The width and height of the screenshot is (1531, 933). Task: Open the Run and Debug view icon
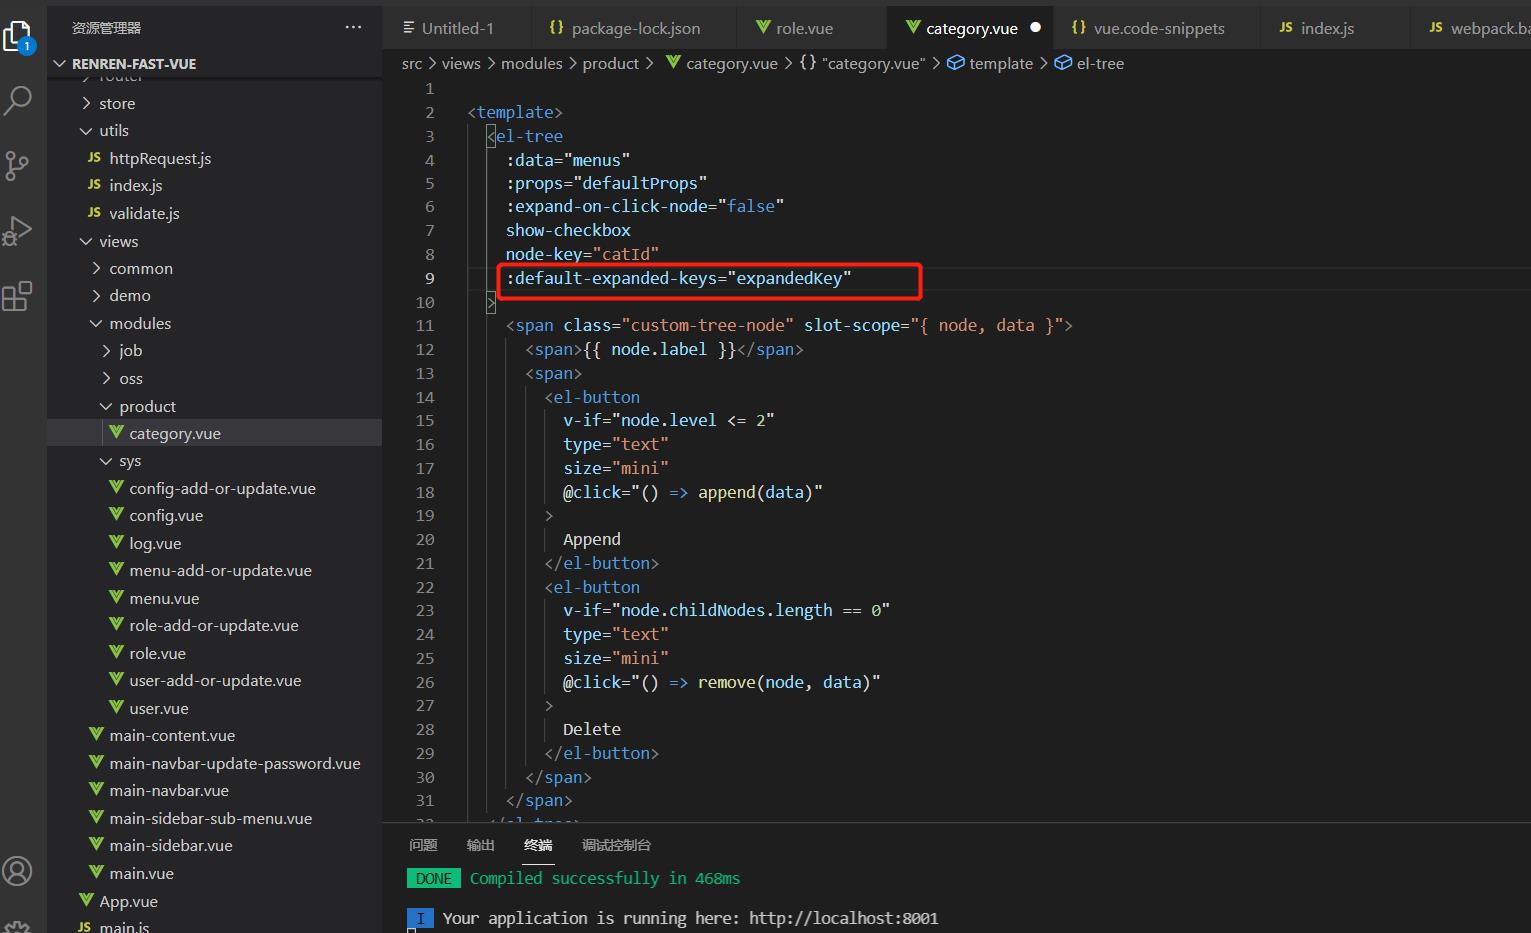[18, 230]
